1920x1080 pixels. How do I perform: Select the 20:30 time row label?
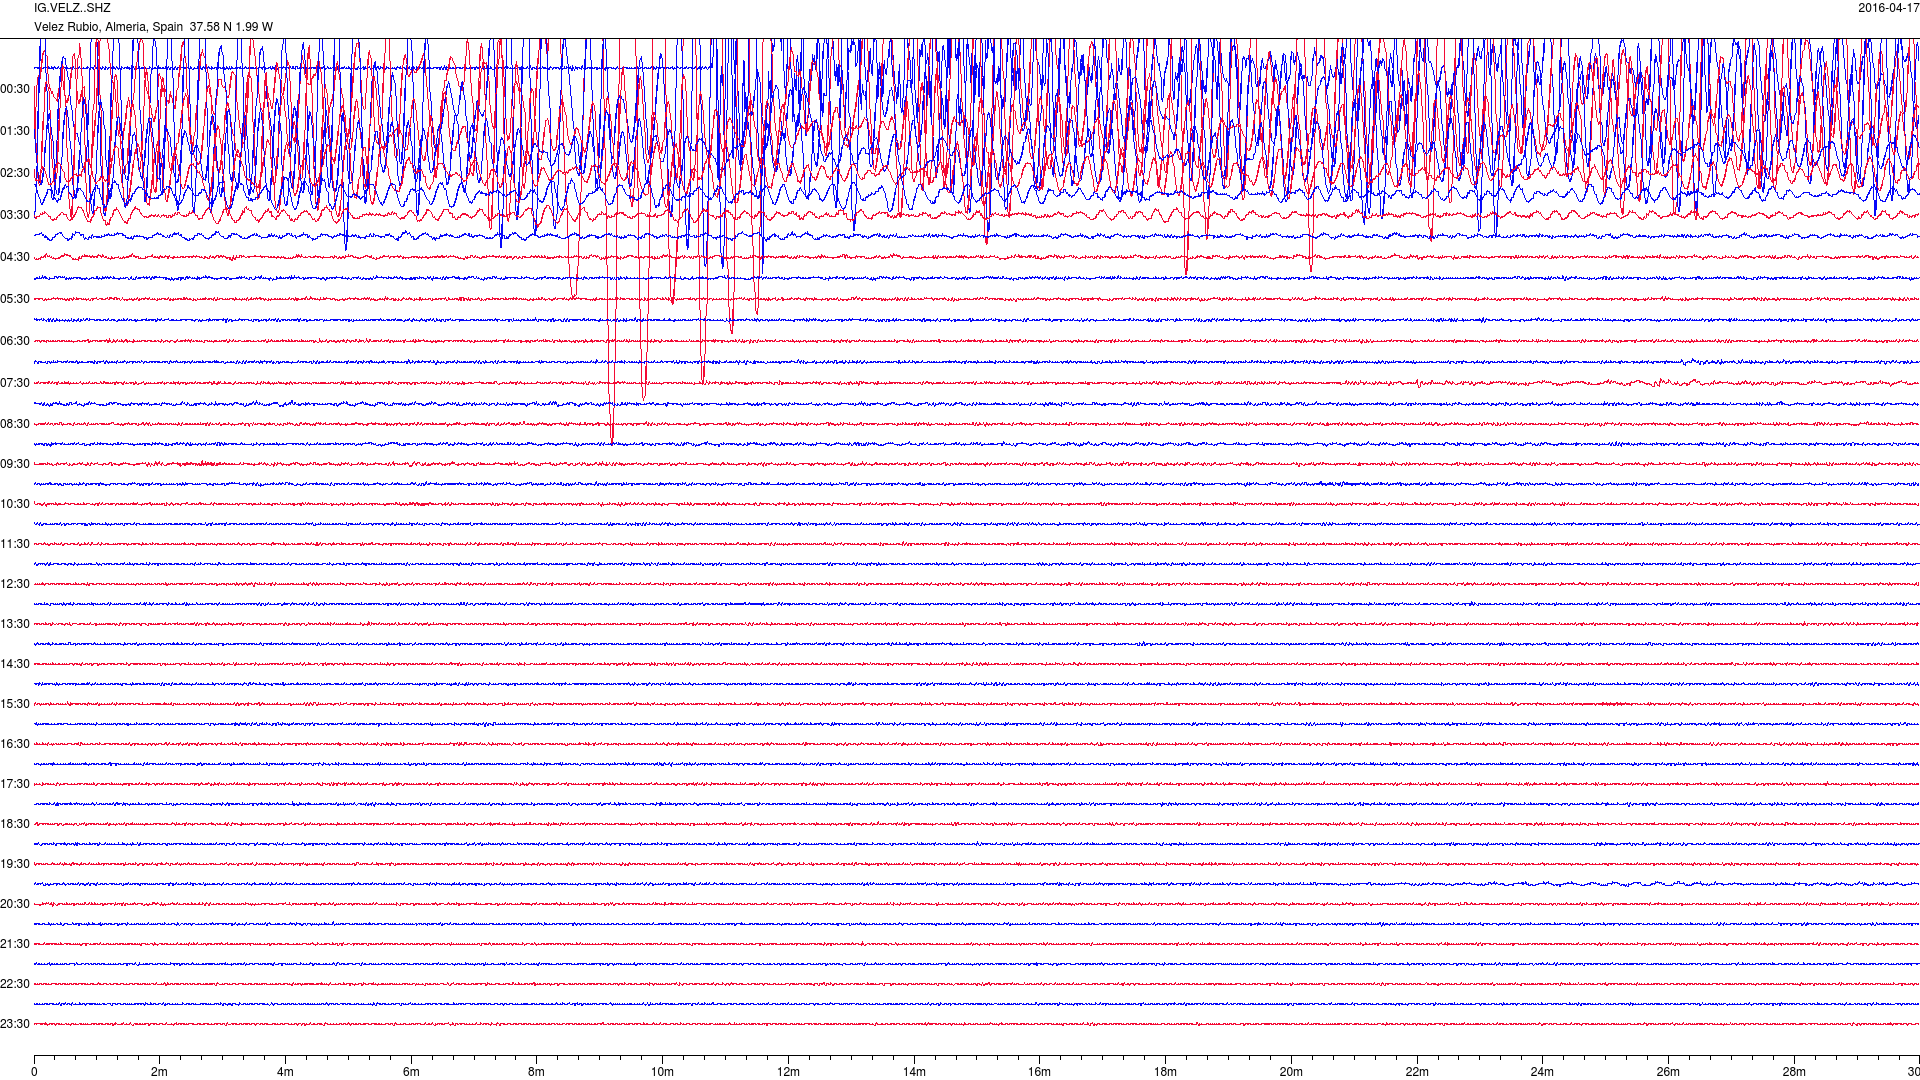point(15,904)
